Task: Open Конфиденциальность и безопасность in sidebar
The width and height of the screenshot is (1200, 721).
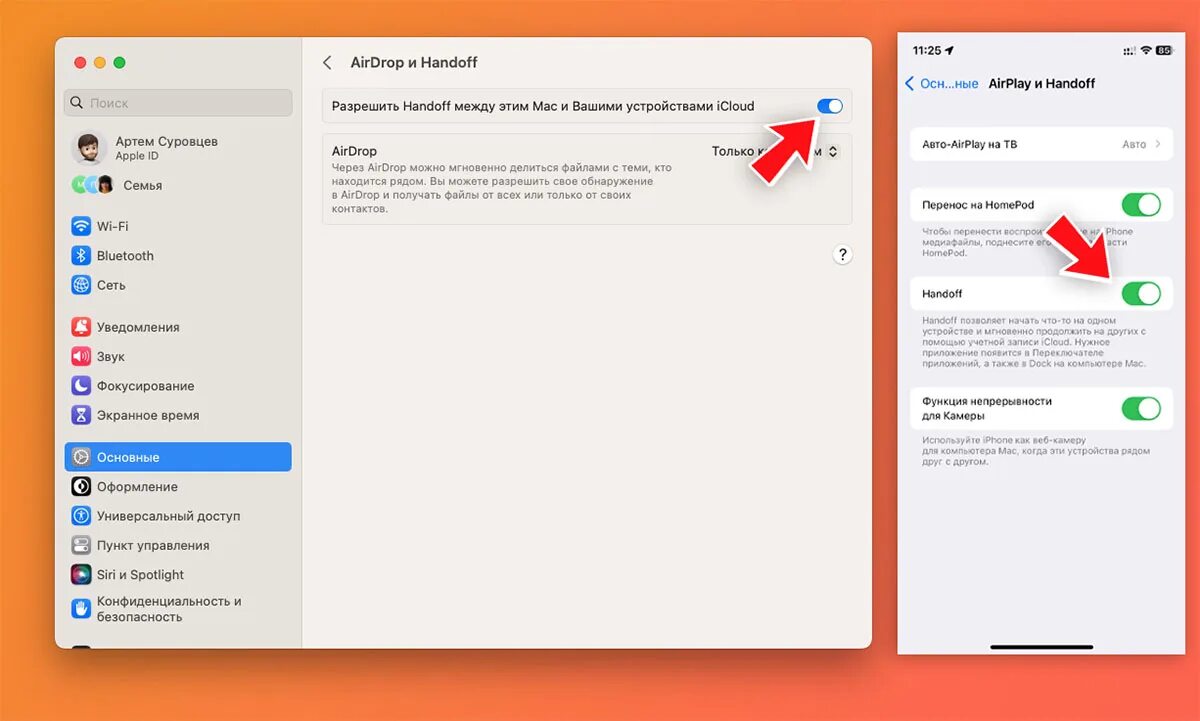Action: coord(178,609)
